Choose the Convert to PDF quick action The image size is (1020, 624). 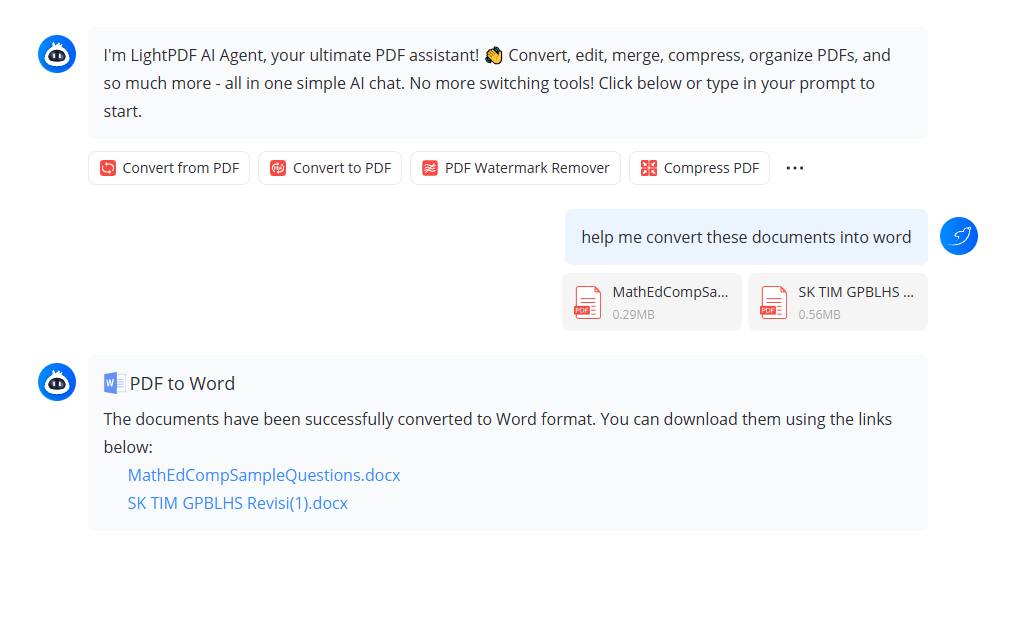[x=330, y=168]
